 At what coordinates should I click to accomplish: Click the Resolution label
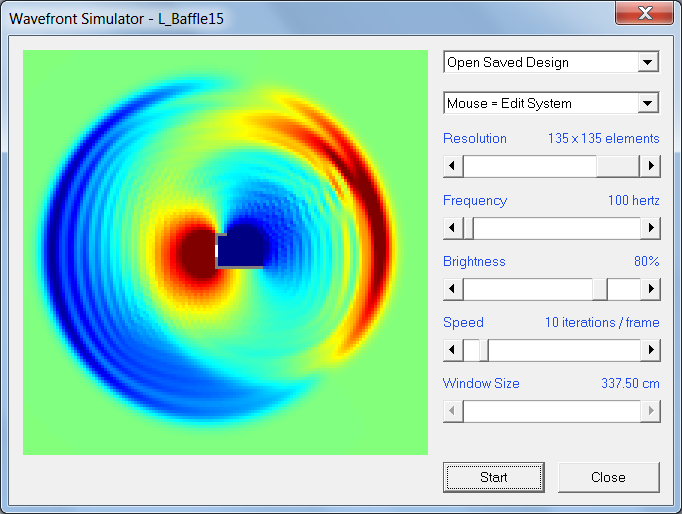(x=475, y=138)
